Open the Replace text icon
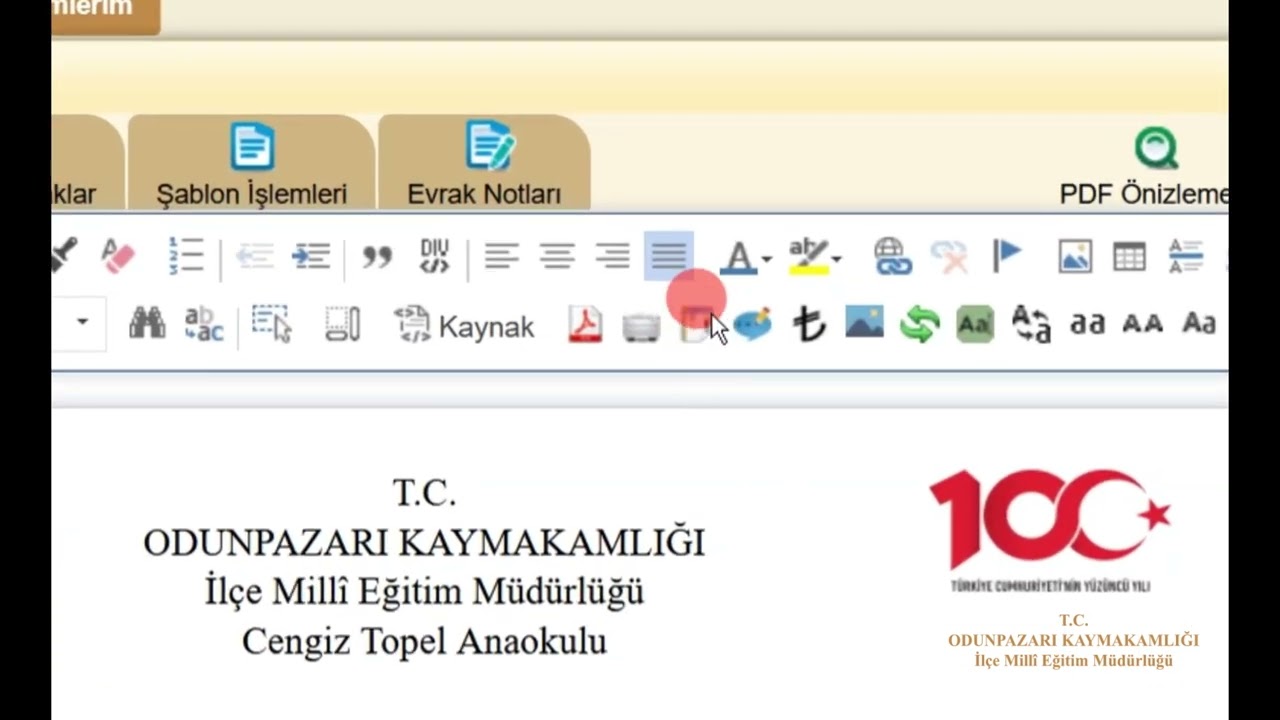Viewport: 1280px width, 720px height. pos(204,324)
